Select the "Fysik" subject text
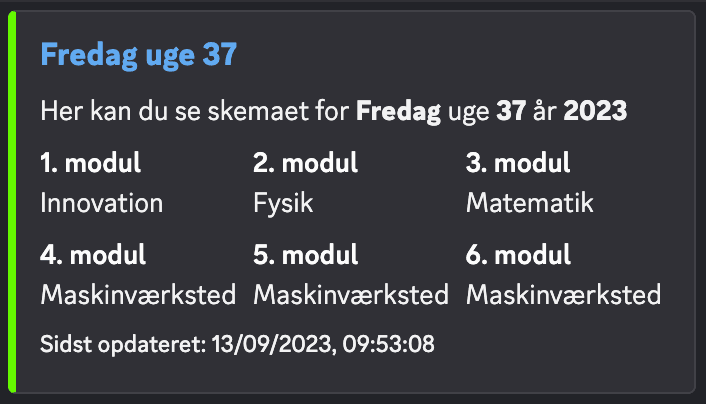 pyautogui.click(x=284, y=203)
